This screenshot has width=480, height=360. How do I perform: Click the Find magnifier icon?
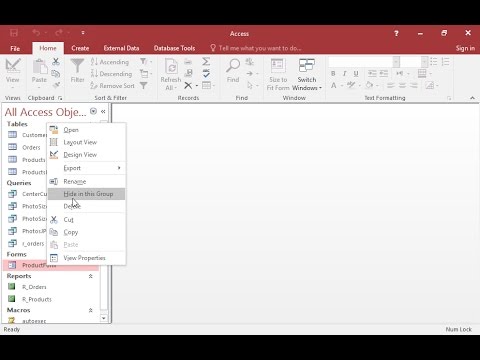point(233,66)
